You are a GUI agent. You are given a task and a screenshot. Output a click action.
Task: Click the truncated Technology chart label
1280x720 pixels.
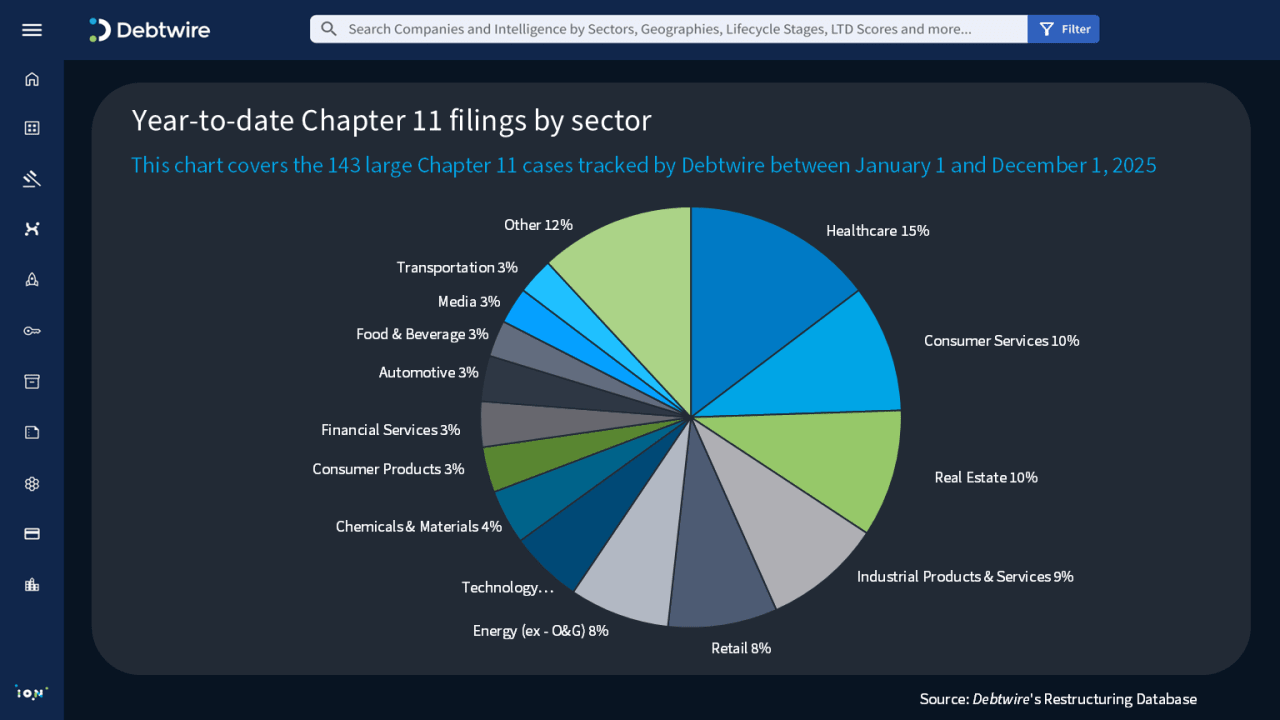click(x=507, y=588)
